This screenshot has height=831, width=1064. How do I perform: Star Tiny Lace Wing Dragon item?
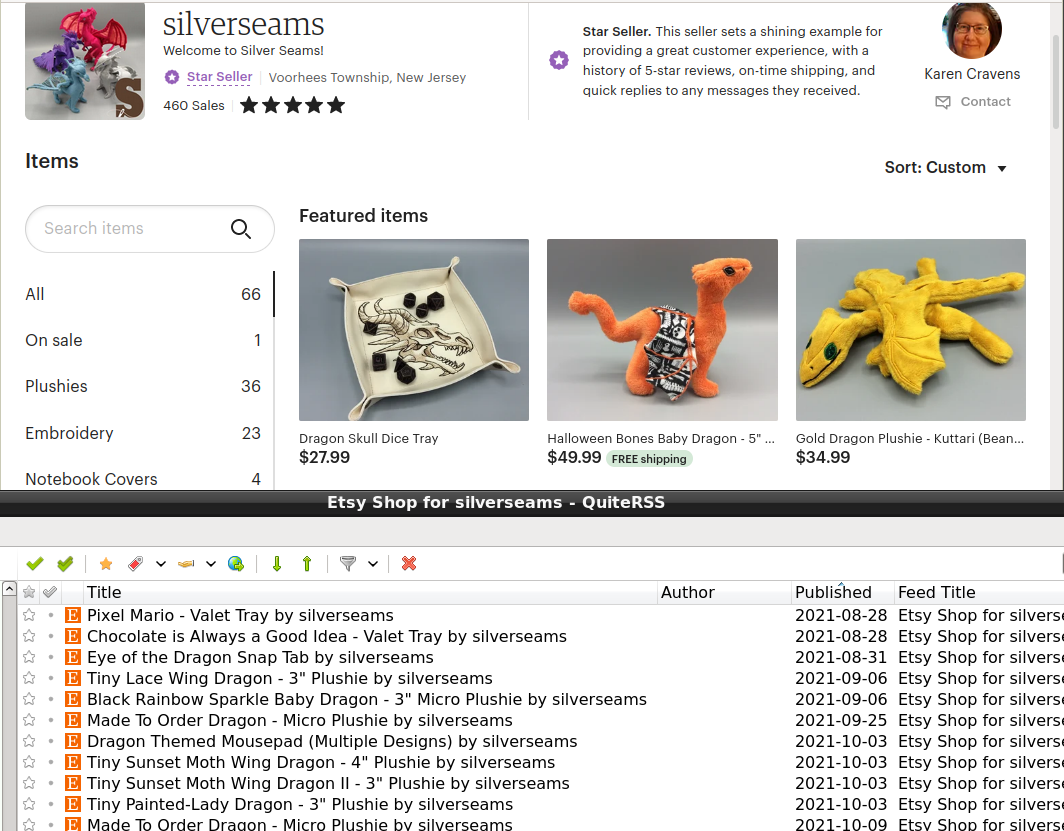click(28, 678)
